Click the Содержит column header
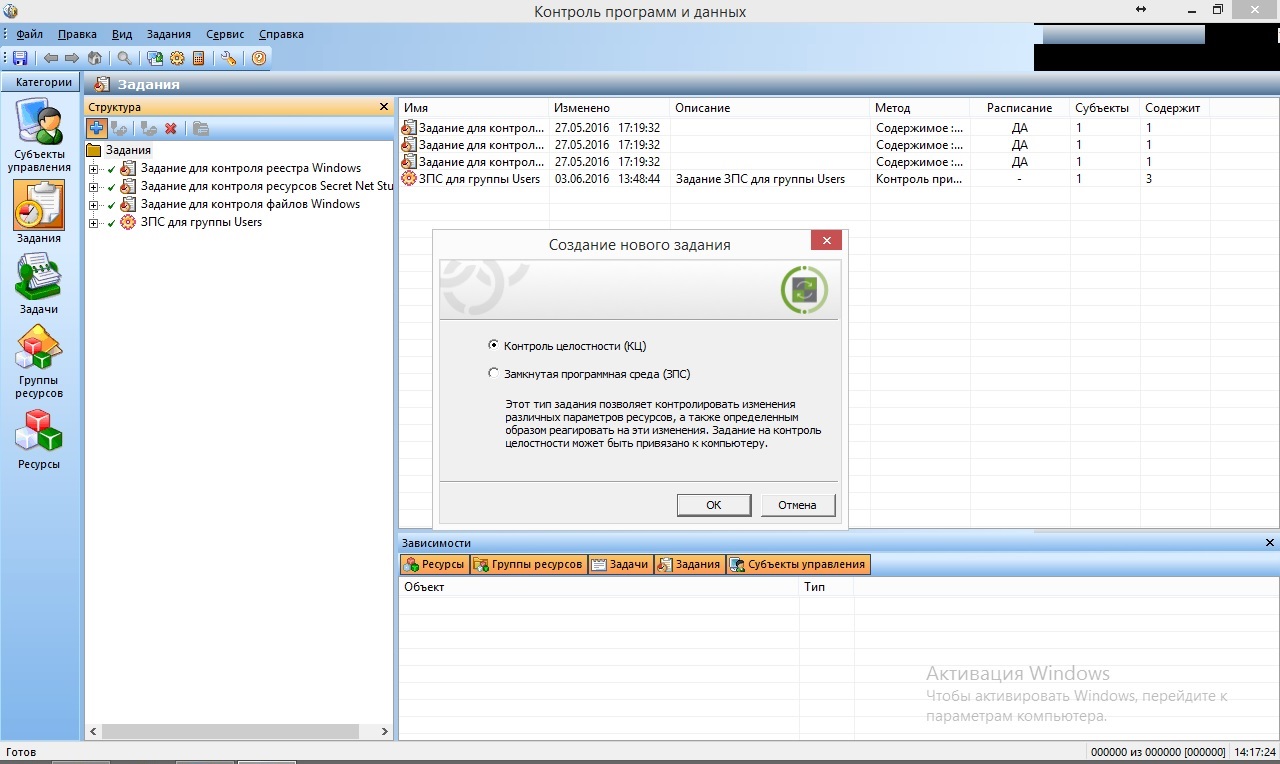Image resolution: width=1280 pixels, height=764 pixels. point(1175,108)
